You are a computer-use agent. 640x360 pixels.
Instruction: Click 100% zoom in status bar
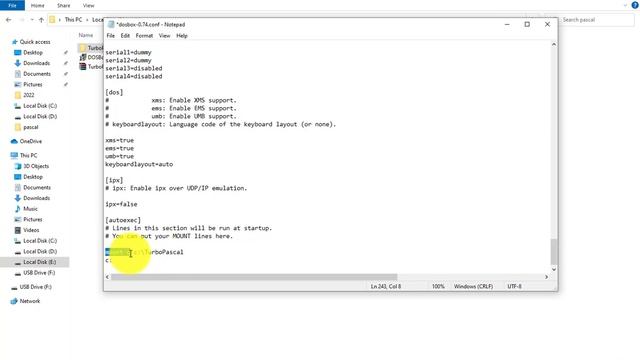(438, 287)
